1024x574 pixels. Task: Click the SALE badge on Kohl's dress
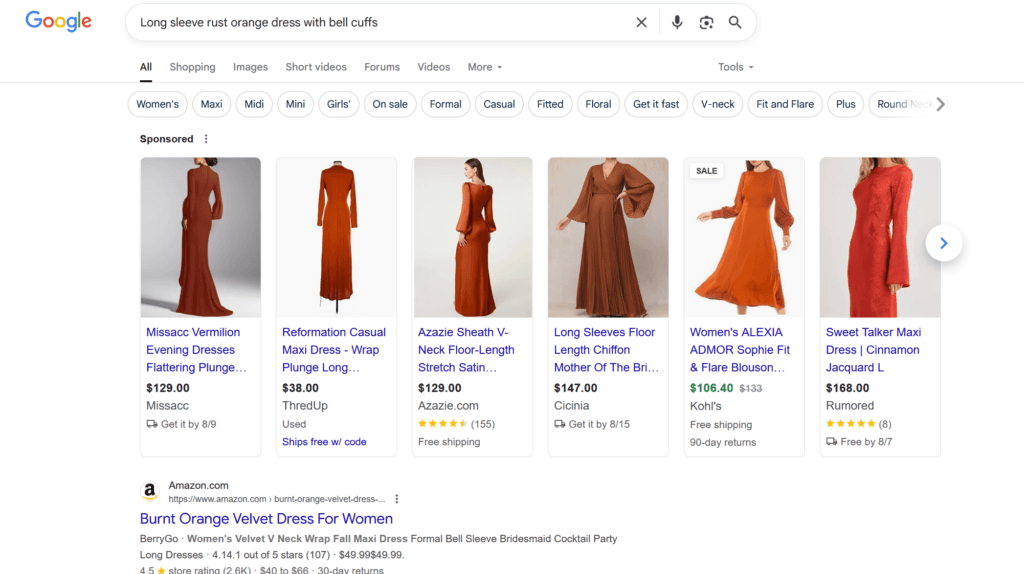click(707, 170)
